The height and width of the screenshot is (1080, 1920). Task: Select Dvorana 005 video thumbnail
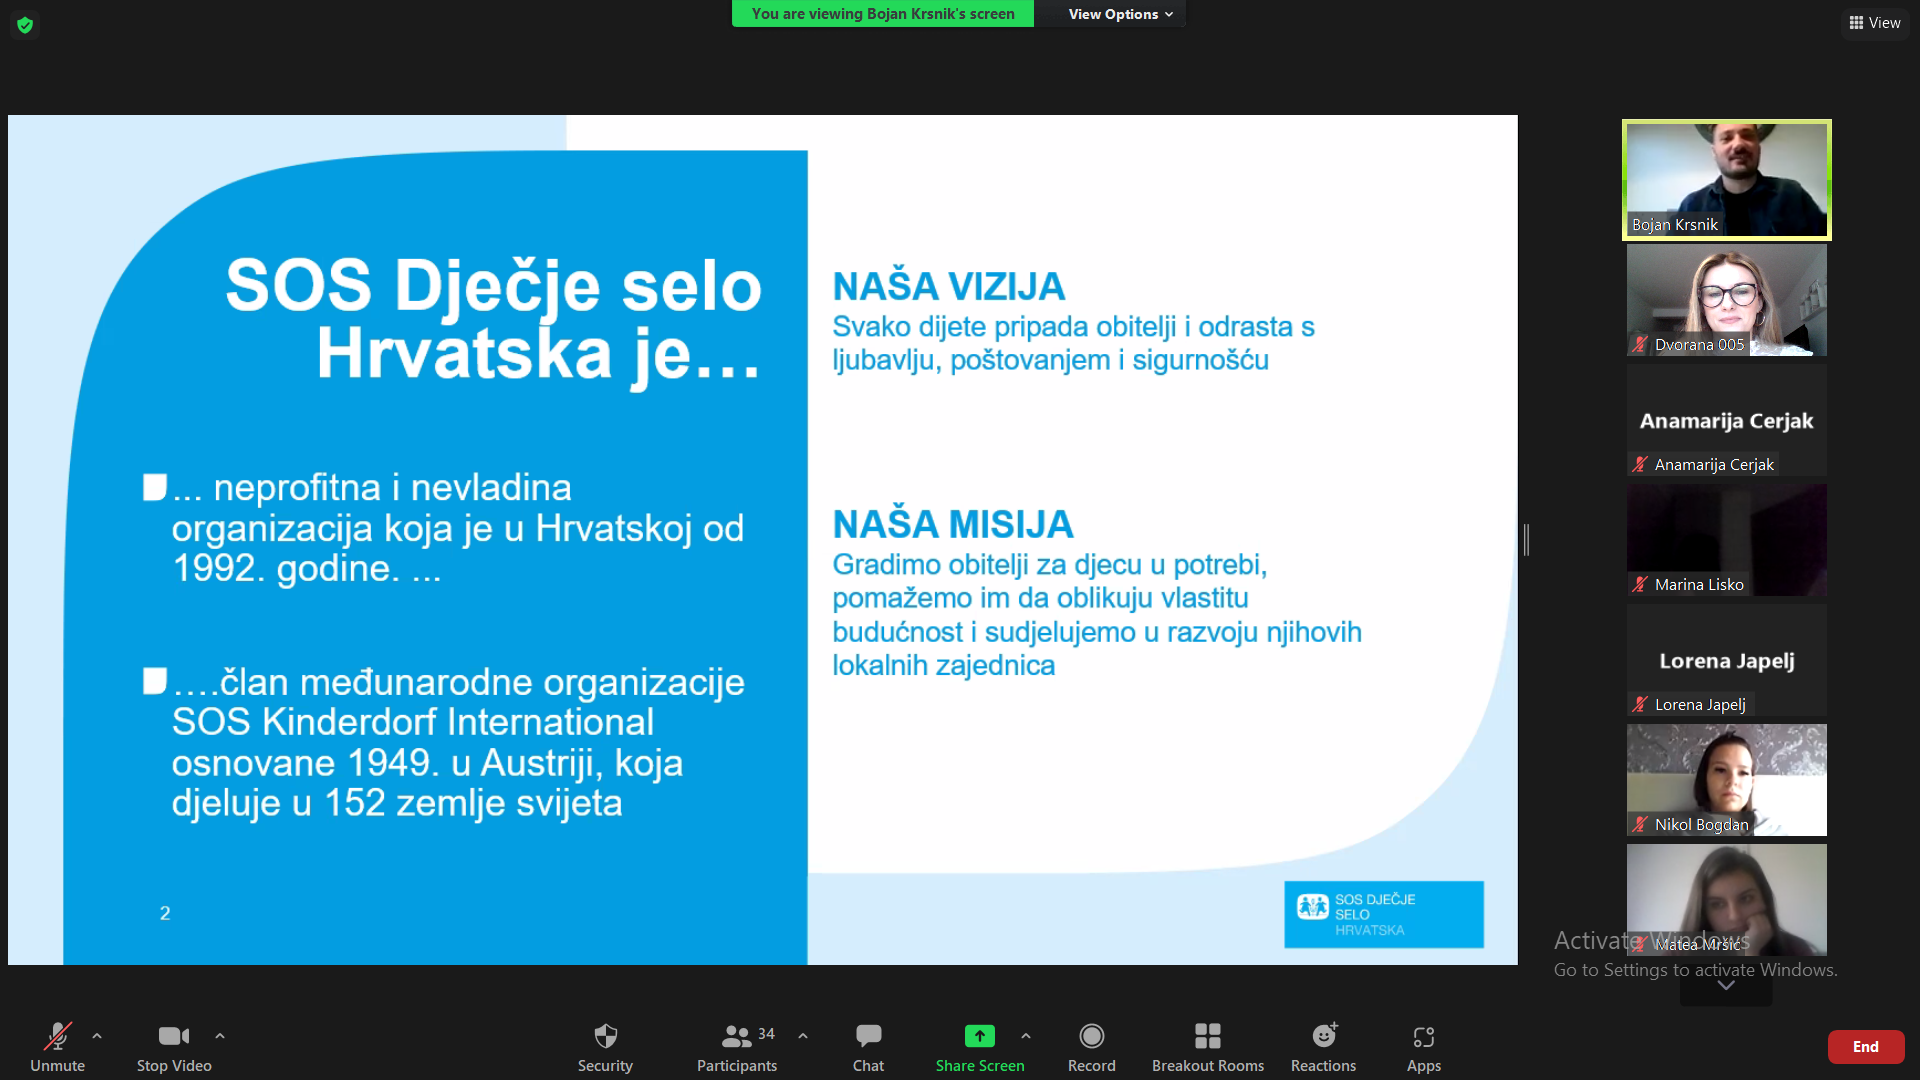[x=1726, y=300]
